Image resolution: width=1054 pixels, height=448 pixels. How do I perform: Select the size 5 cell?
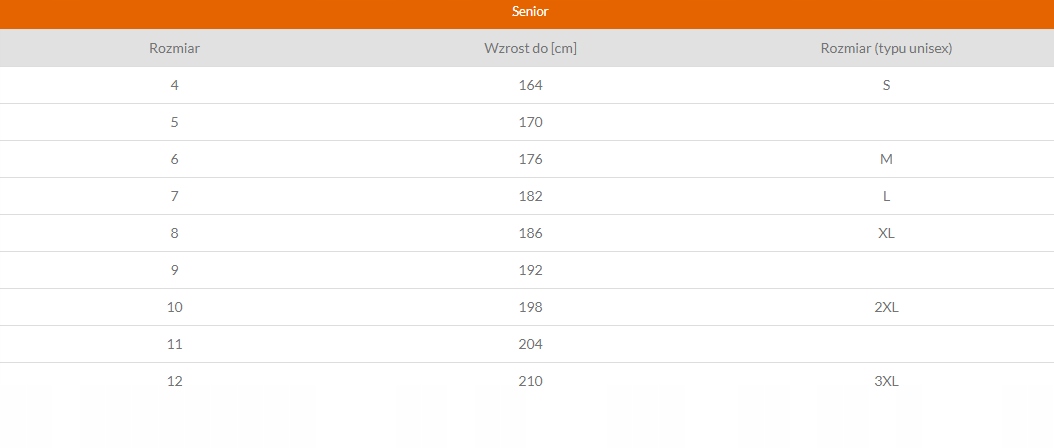(x=175, y=122)
